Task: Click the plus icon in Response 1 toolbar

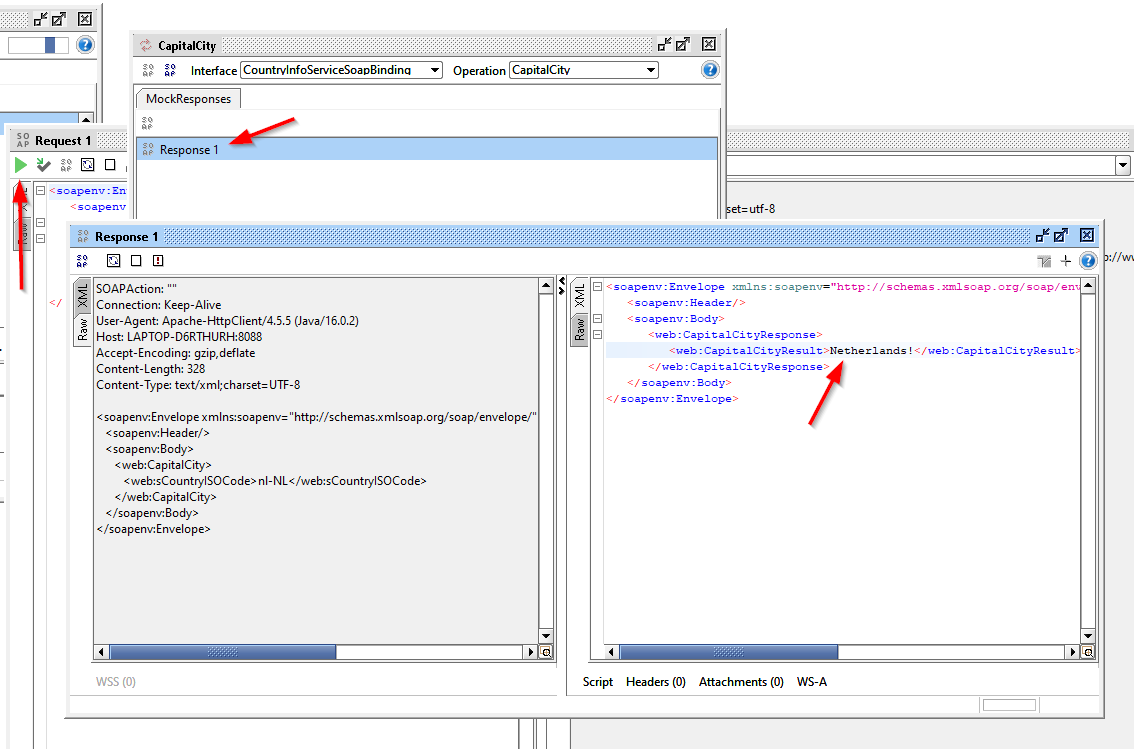Action: [1066, 260]
